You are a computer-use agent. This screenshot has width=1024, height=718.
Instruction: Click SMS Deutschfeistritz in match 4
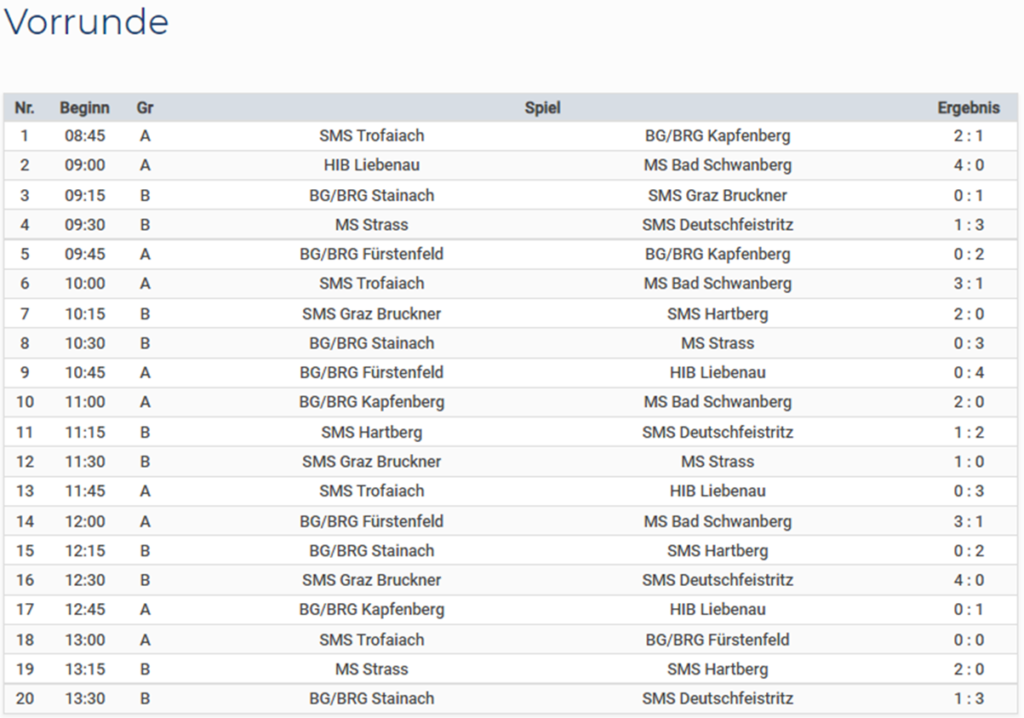717,225
